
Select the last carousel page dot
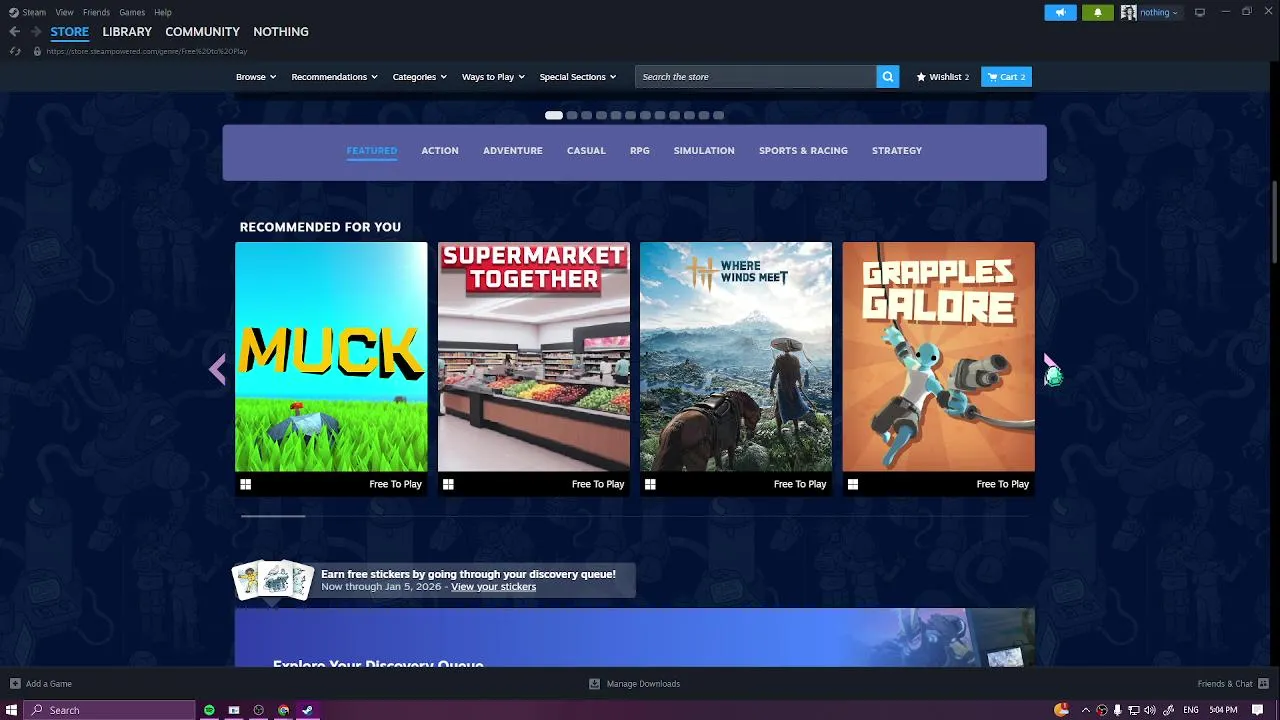[x=718, y=115]
